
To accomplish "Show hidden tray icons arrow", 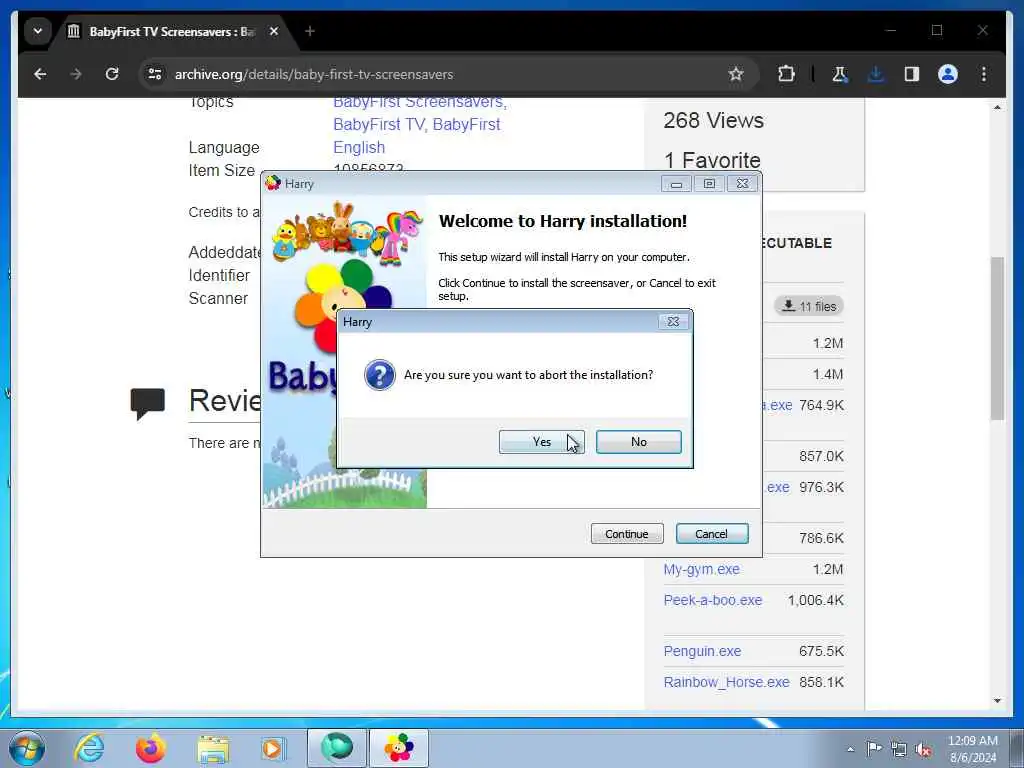I will pos(850,749).
